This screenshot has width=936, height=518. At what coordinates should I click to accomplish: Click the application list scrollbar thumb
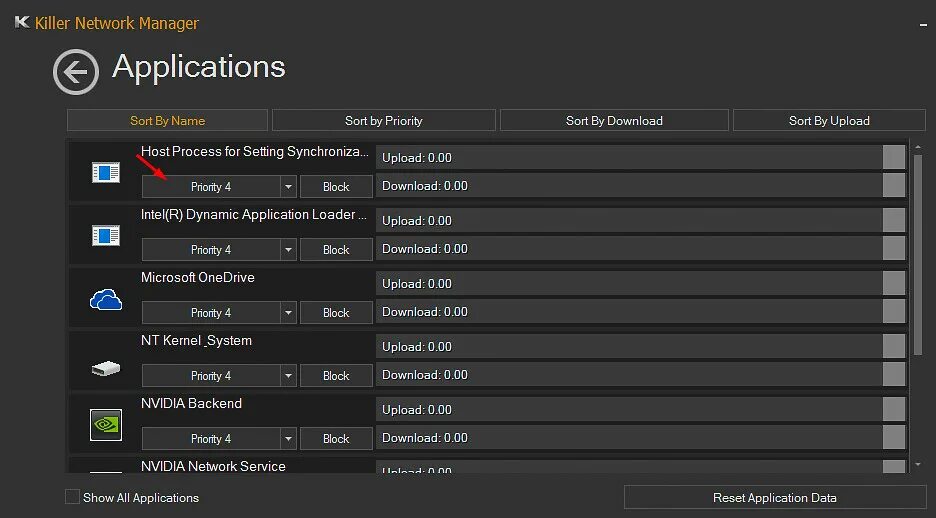click(x=918, y=254)
